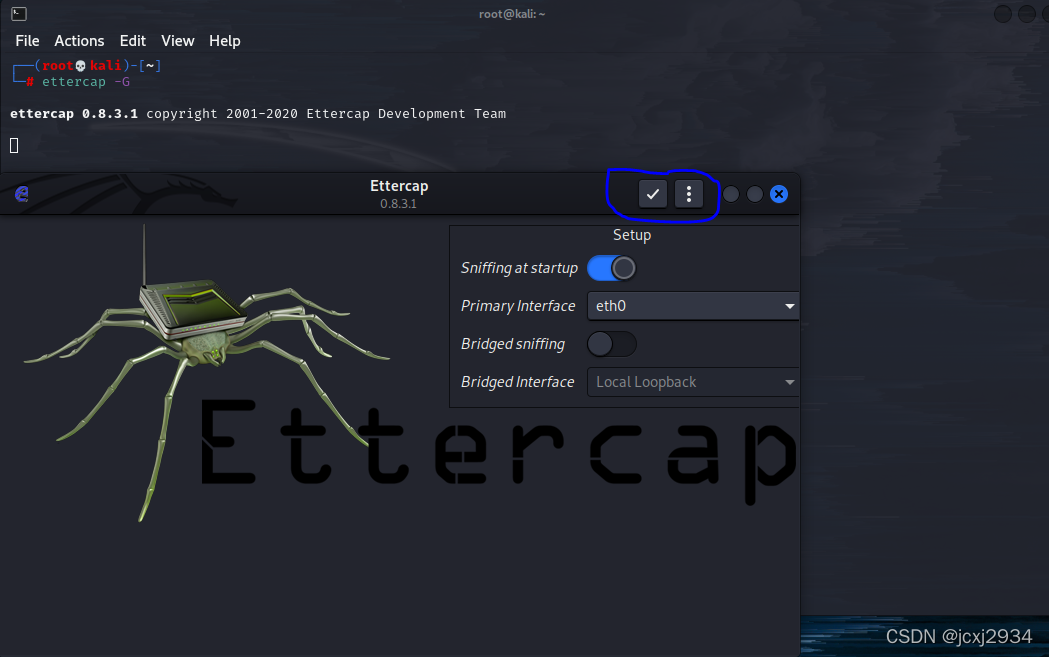Click the Ettercap logo icon in title bar
Screen dimensions: 1049x657
(x=21, y=194)
